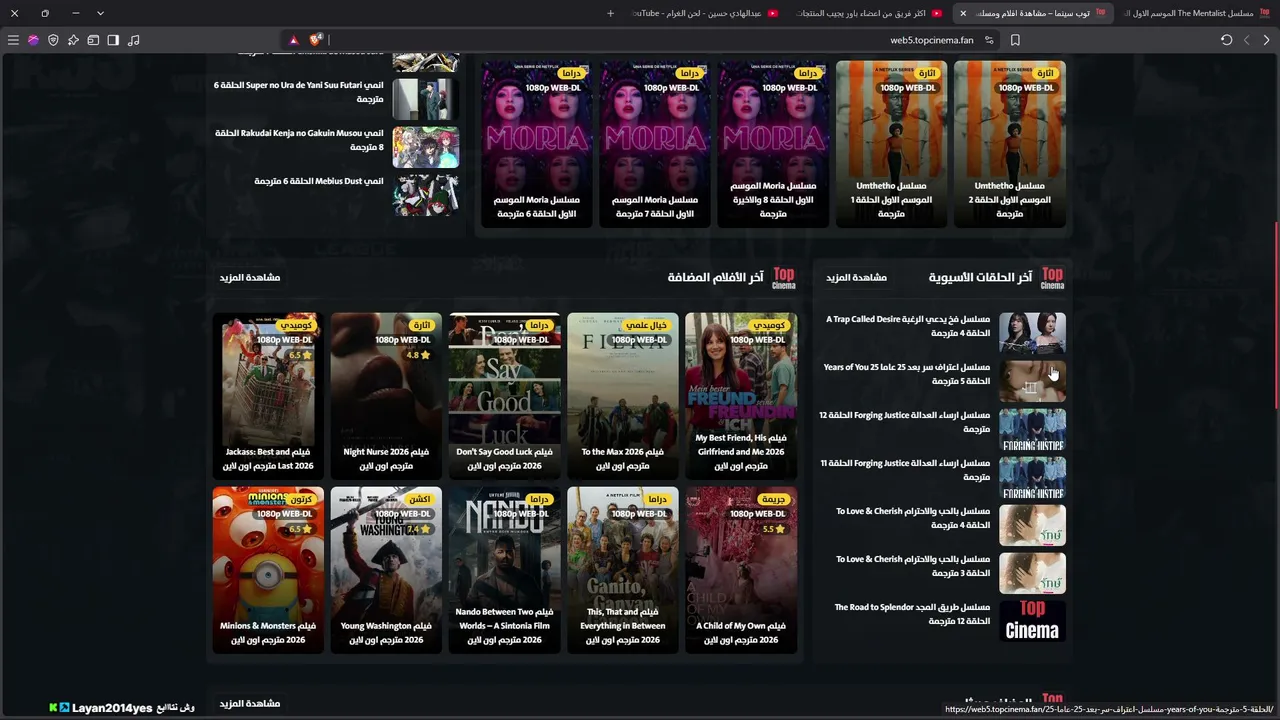Image resolution: width=1280 pixels, height=720 pixels.
Task: Click the اكشن genre badge on Young Washington
Action: [x=420, y=499]
